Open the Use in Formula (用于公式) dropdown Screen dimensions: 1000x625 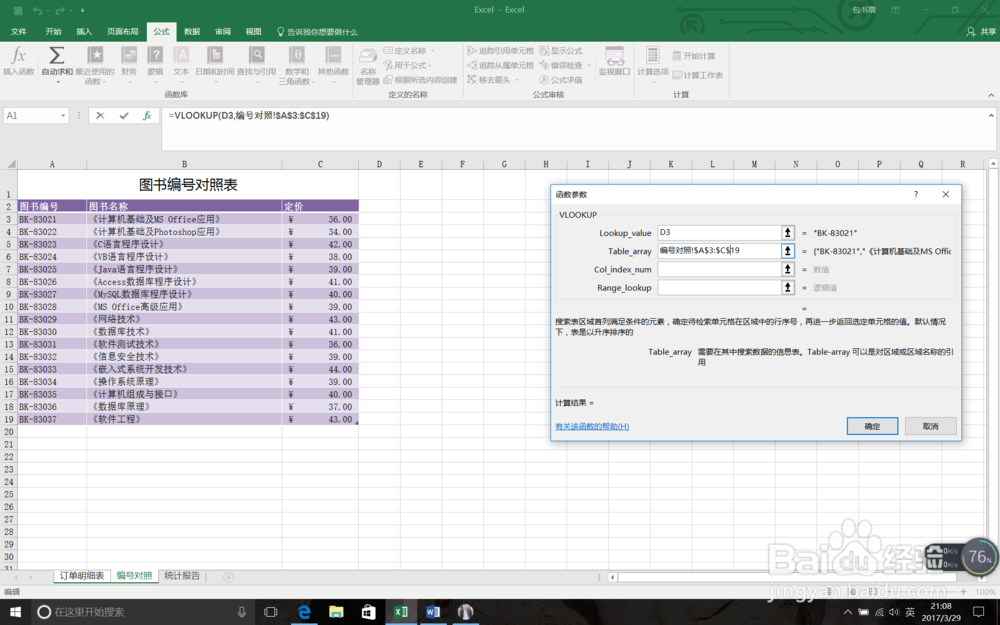tap(408, 65)
